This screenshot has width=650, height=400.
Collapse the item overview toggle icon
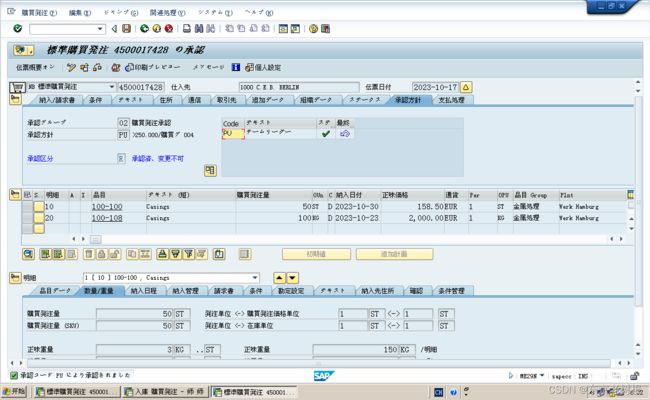(x=15, y=194)
